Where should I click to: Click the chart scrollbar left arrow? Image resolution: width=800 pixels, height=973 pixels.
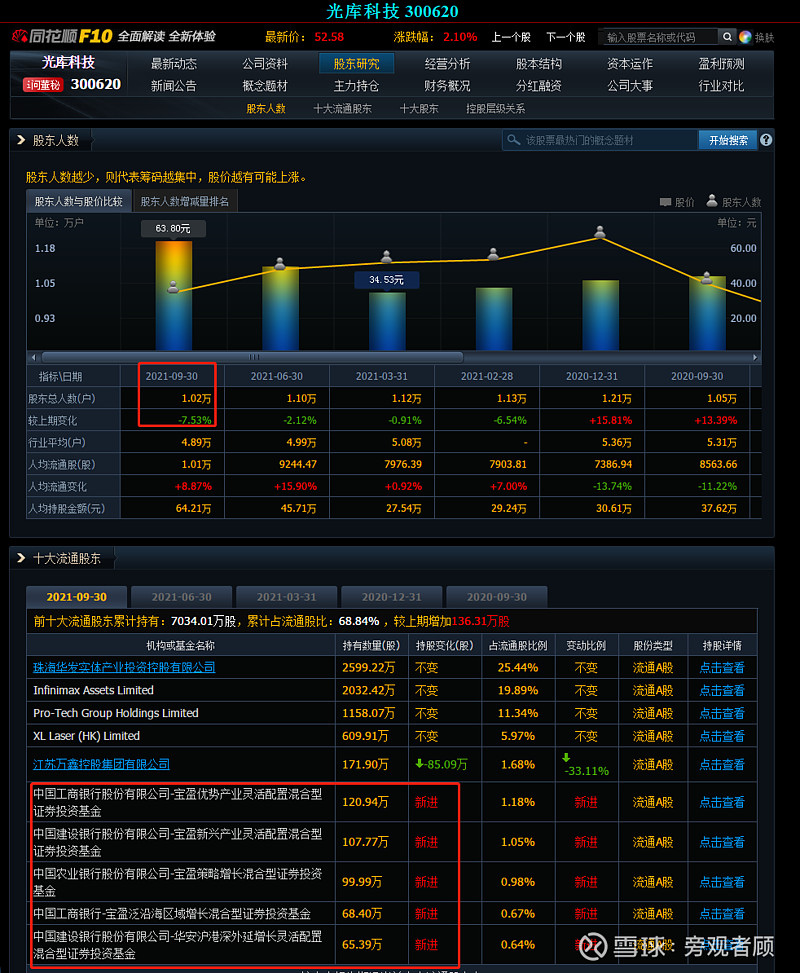click(34, 357)
